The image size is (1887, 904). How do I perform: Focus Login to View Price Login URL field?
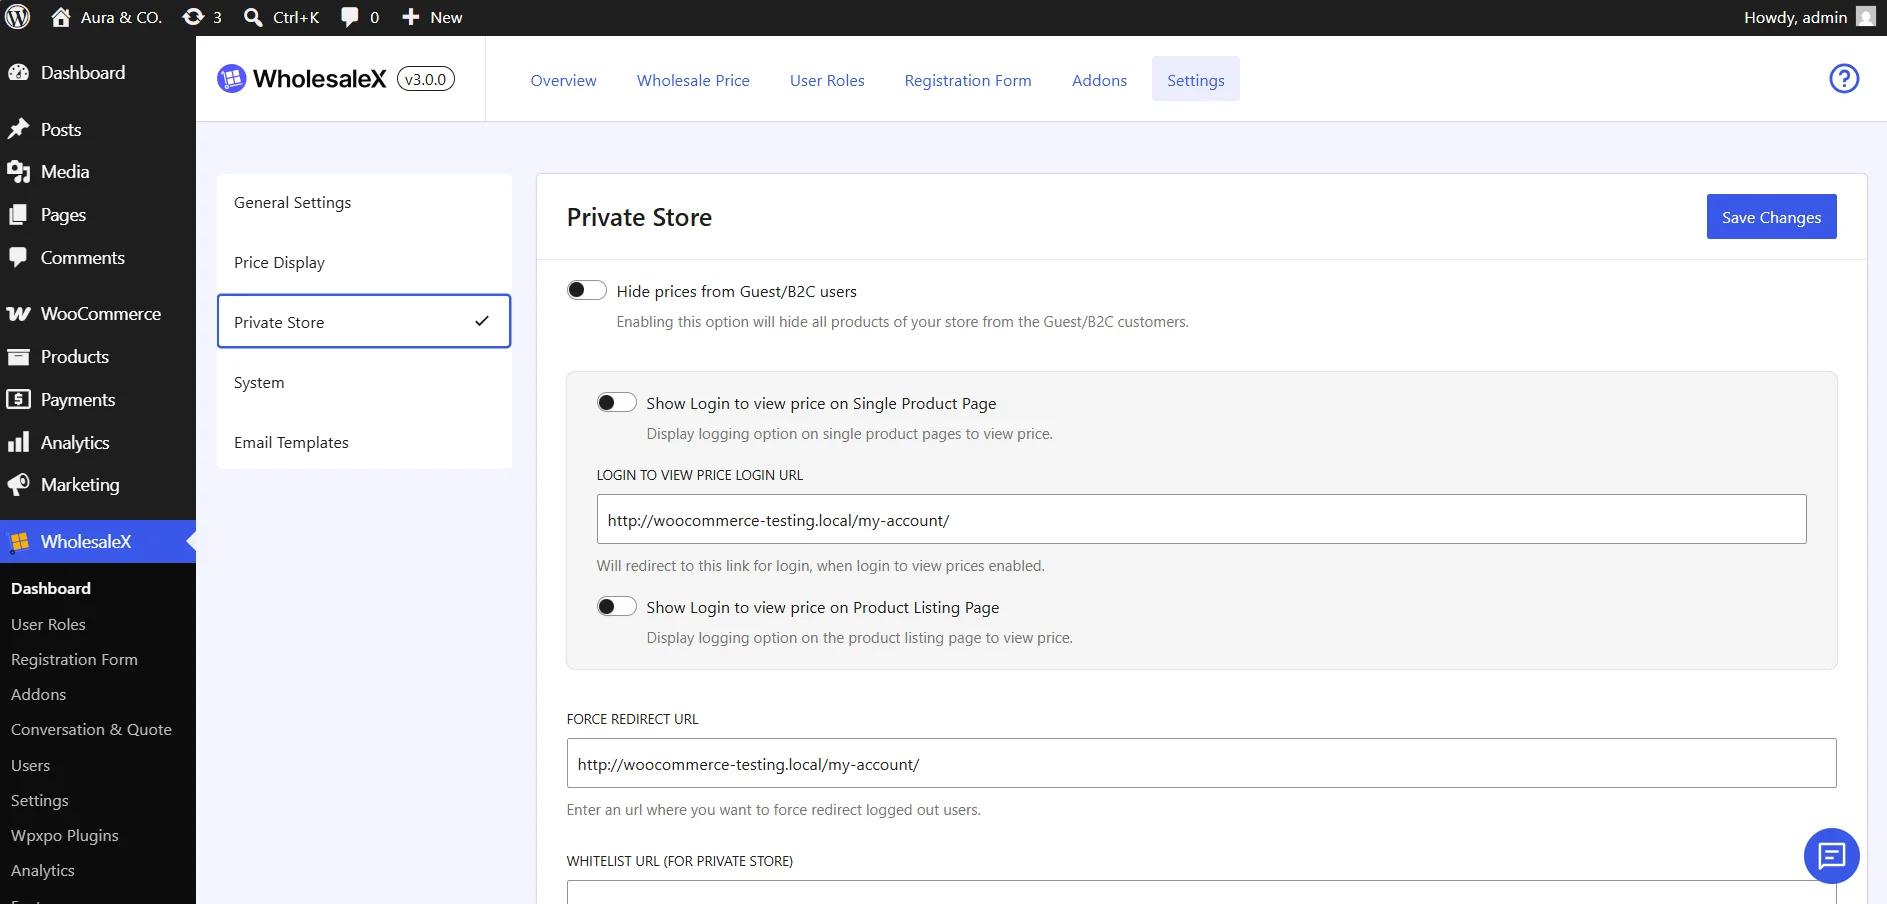point(1201,519)
